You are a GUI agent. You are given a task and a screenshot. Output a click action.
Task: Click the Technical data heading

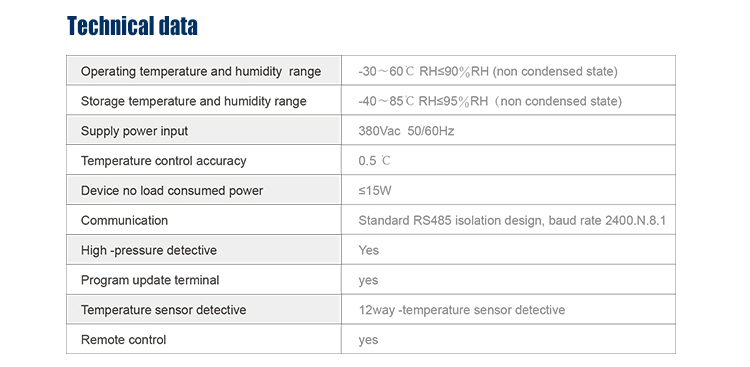tap(132, 26)
